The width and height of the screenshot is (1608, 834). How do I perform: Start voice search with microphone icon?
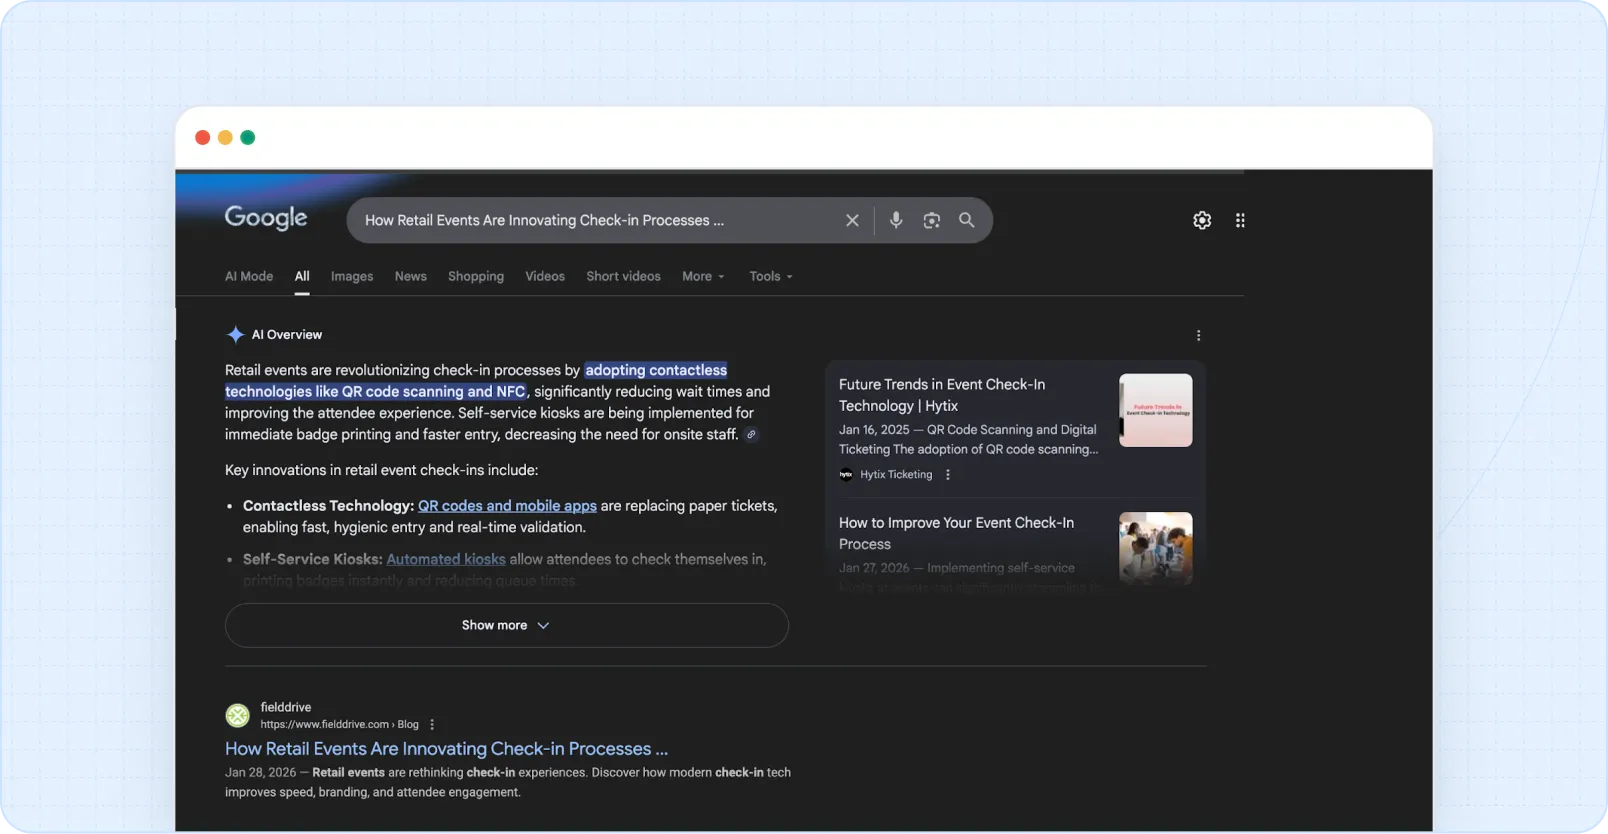coord(896,220)
